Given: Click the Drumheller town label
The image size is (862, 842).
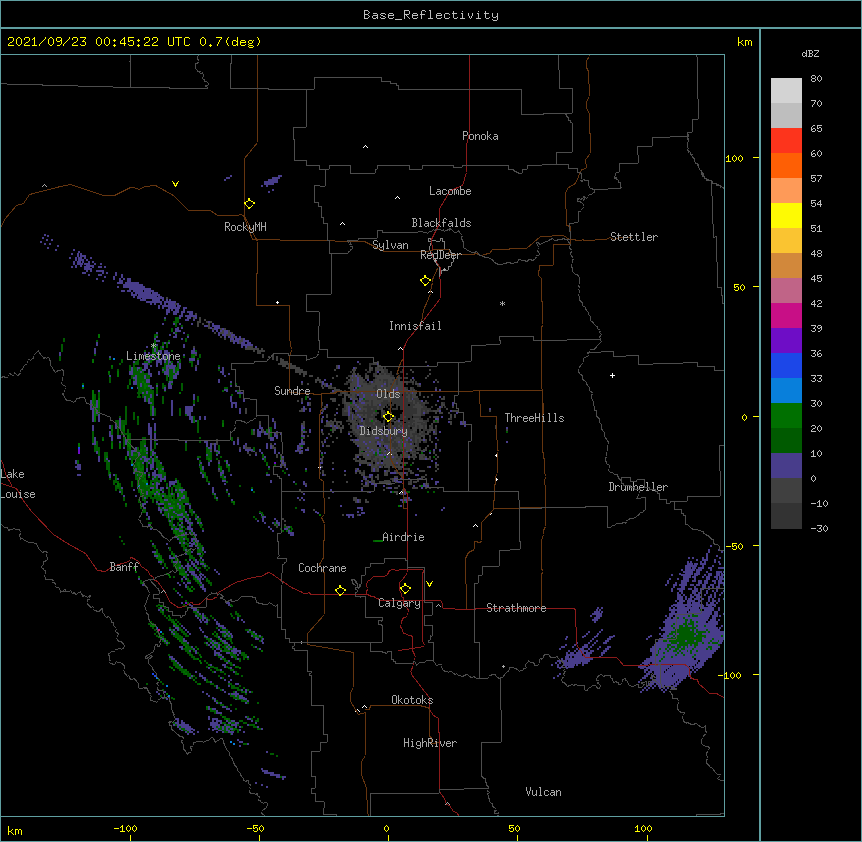Looking at the screenshot, I should point(638,487).
